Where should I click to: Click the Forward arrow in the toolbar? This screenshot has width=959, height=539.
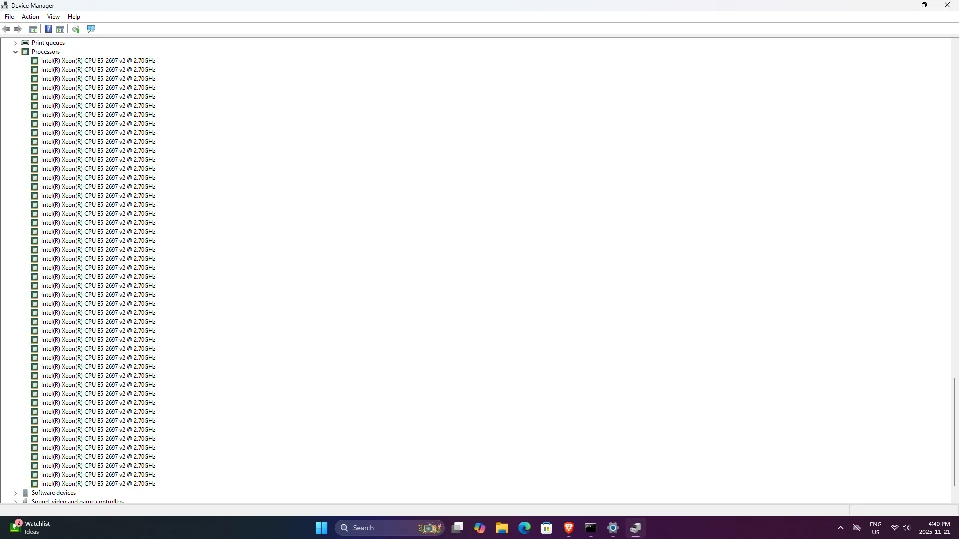coord(18,29)
